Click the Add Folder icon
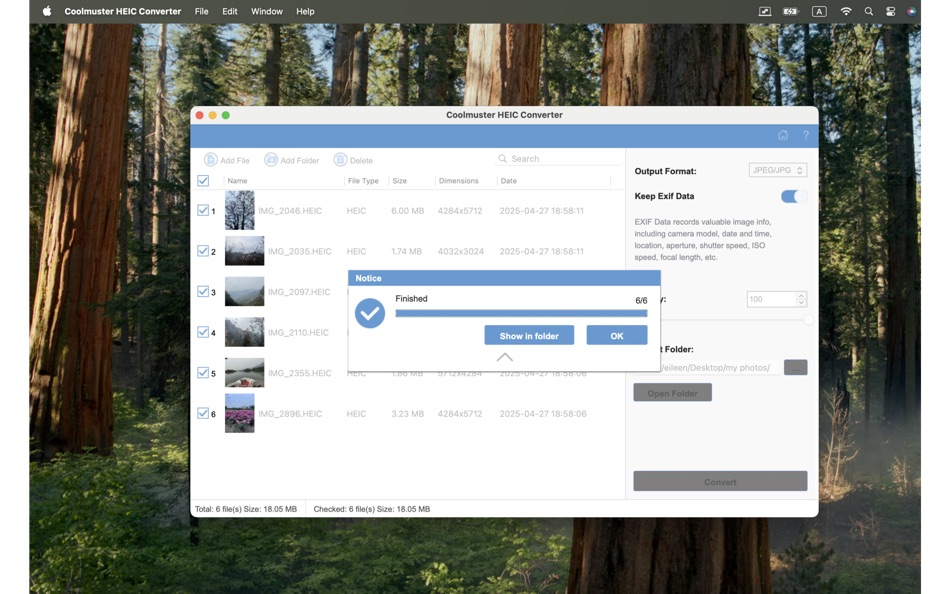 [x=270, y=159]
